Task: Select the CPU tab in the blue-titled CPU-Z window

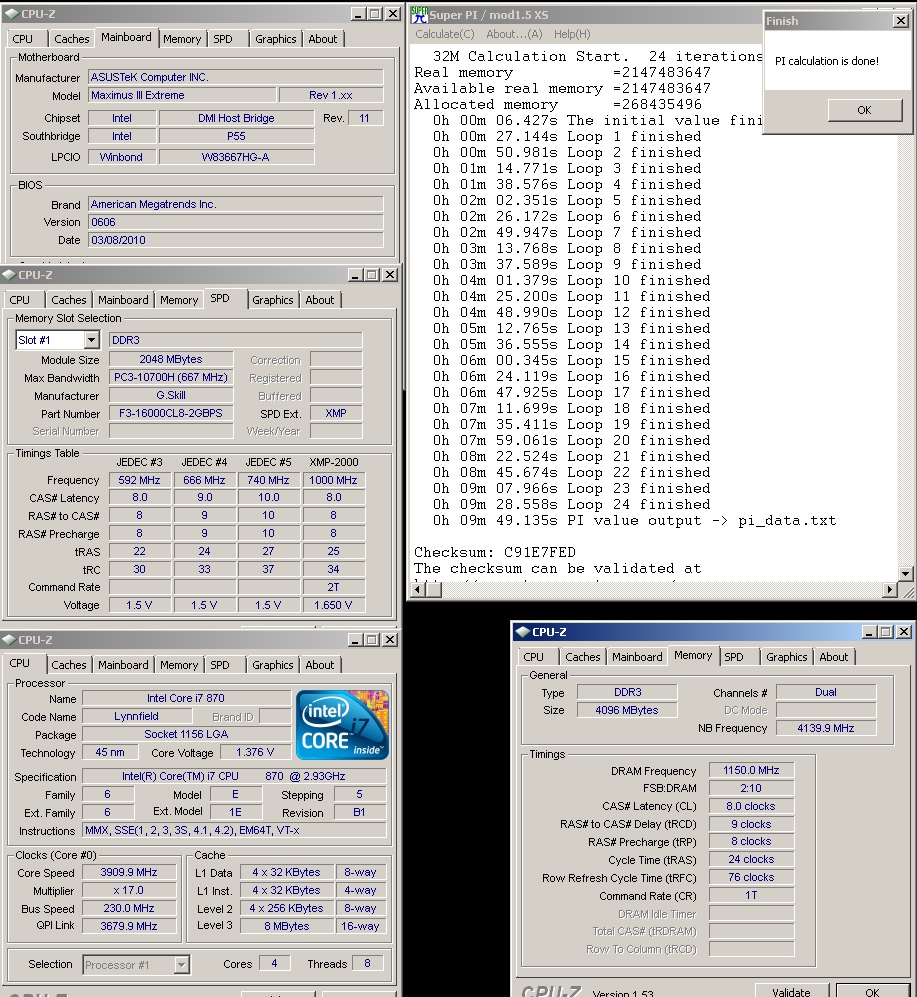Action: coord(534,657)
